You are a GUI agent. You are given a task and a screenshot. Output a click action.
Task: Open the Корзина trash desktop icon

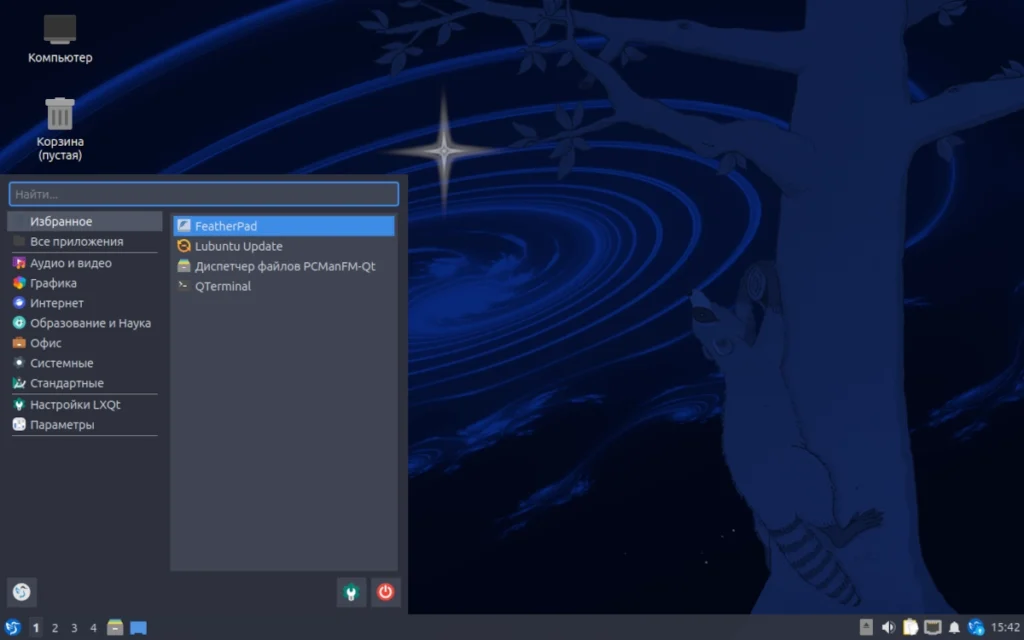point(59,129)
